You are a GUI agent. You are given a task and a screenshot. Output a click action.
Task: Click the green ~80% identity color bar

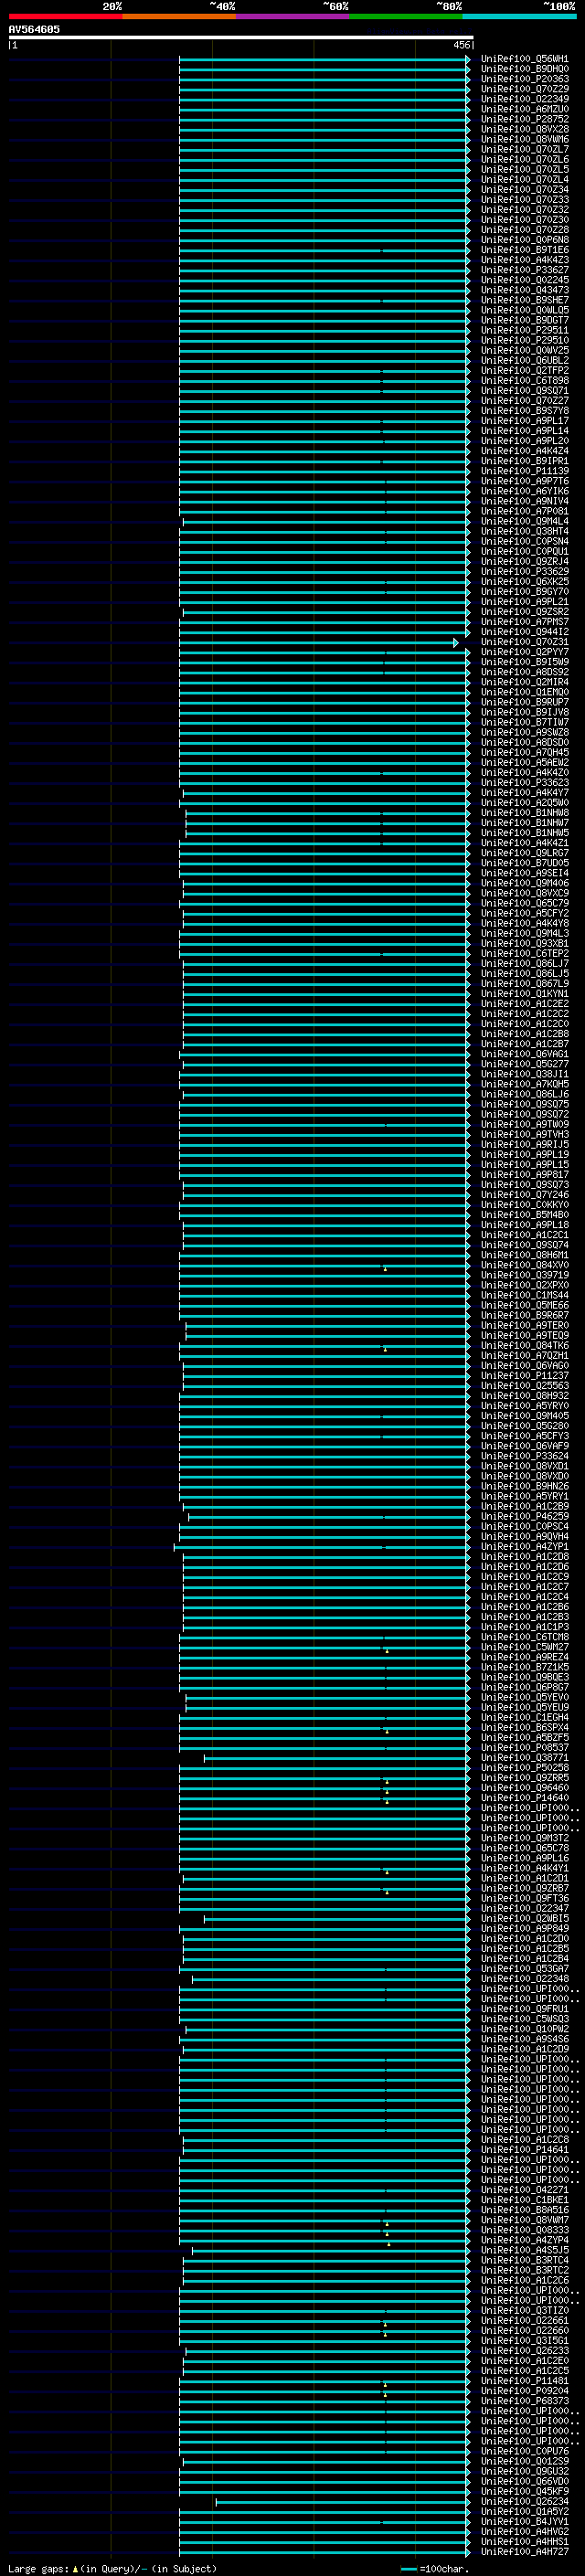[406, 16]
